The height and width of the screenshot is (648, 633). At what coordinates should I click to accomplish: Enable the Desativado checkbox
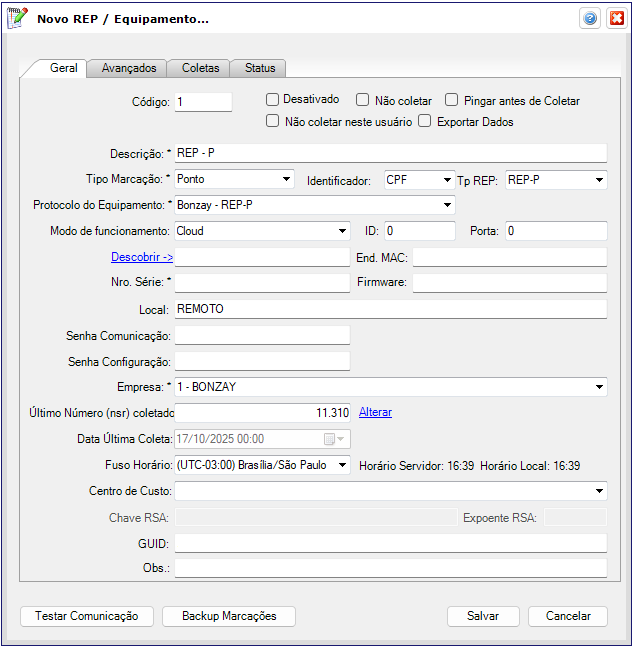(x=272, y=100)
